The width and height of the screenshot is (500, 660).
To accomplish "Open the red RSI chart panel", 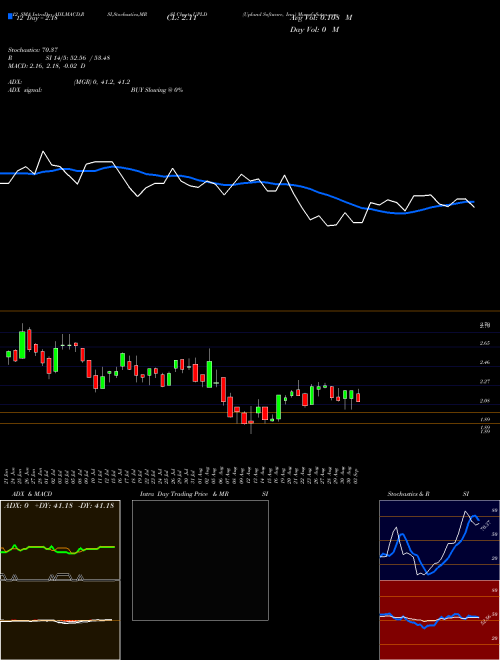I will (439, 620).
